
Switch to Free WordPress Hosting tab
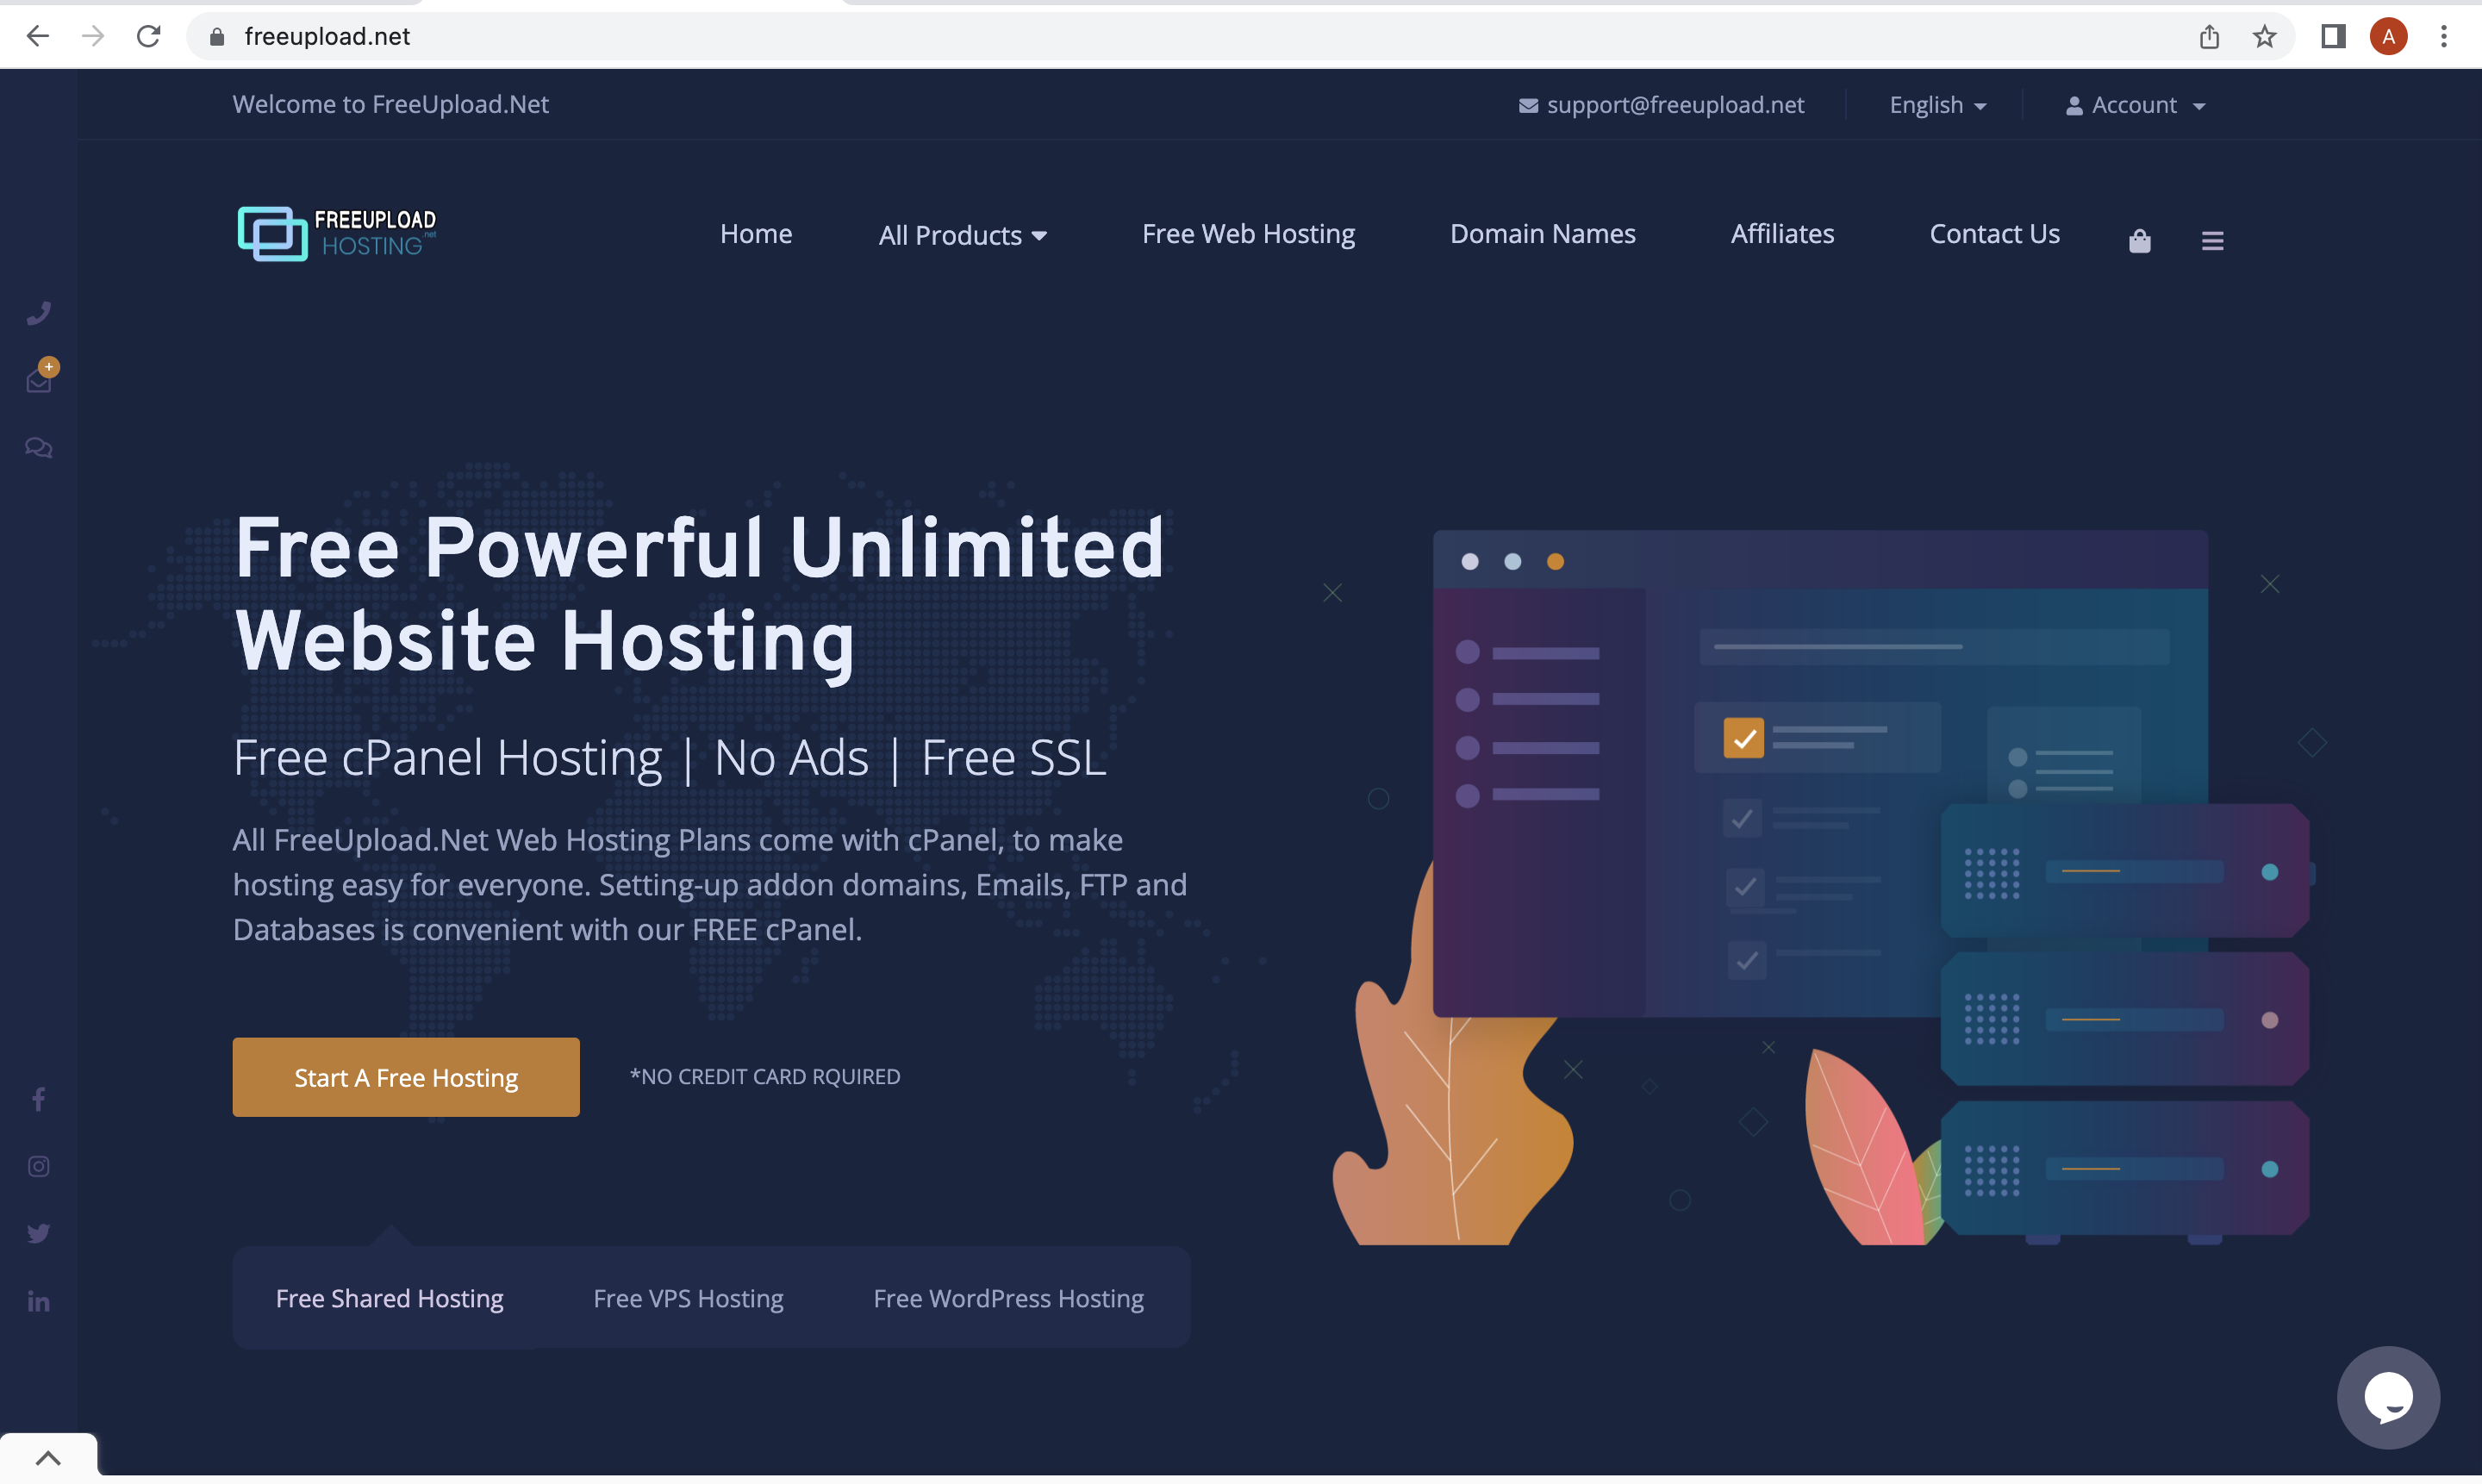[x=1008, y=1297]
